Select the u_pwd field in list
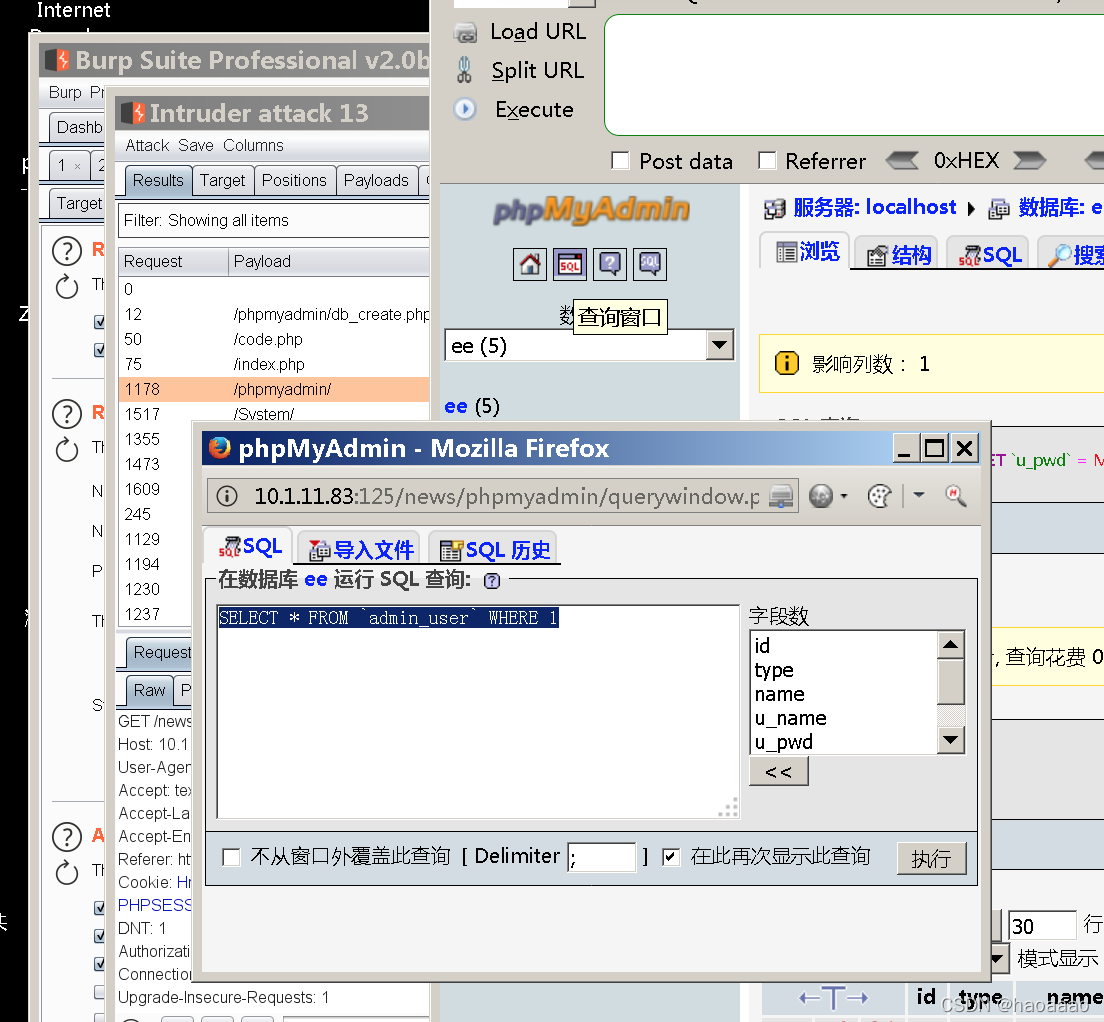The height and width of the screenshot is (1022, 1104). [x=843, y=742]
